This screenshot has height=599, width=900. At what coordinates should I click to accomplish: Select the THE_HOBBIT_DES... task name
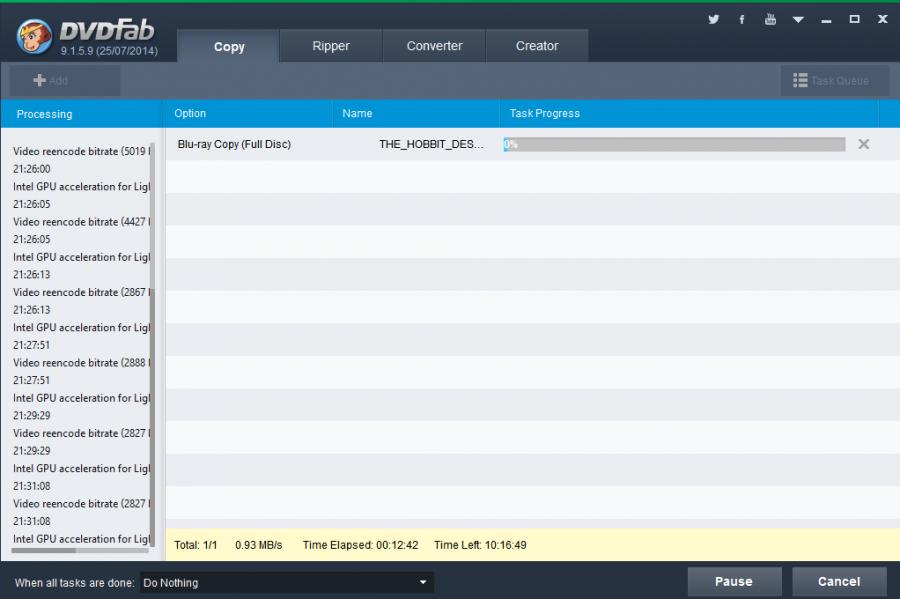click(x=431, y=144)
